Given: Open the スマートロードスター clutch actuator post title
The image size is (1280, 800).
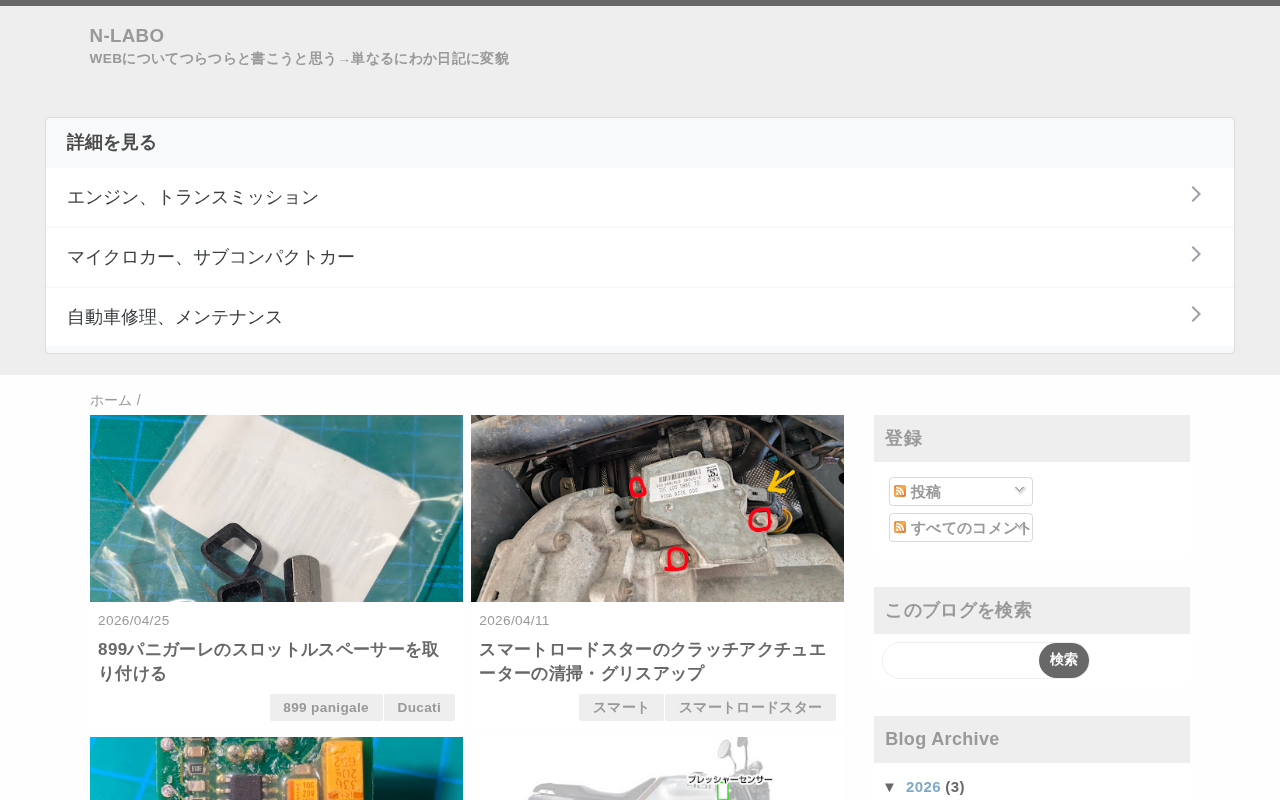Looking at the screenshot, I should tap(652, 661).
